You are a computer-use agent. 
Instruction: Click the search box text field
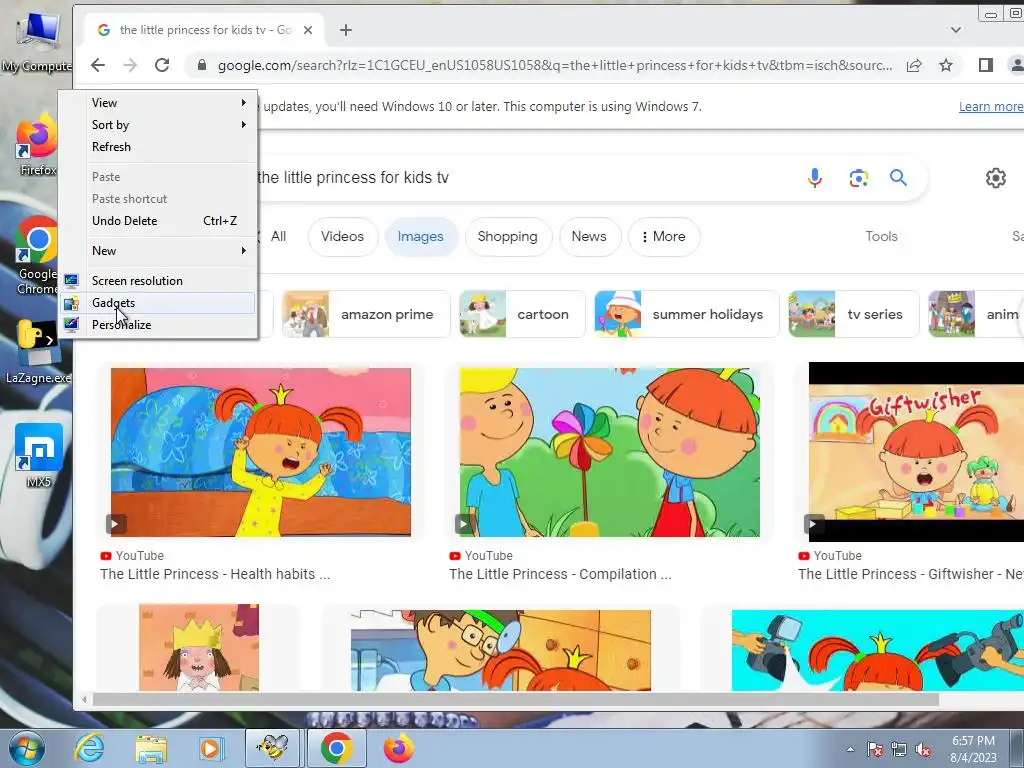[522, 178]
